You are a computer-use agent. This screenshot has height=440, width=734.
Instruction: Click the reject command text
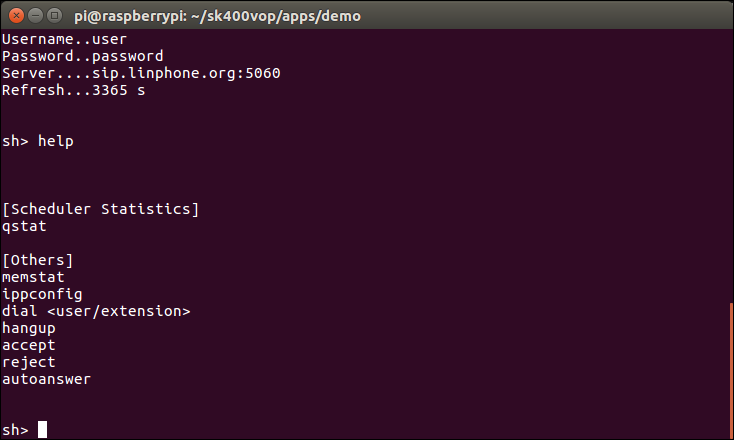(29, 362)
